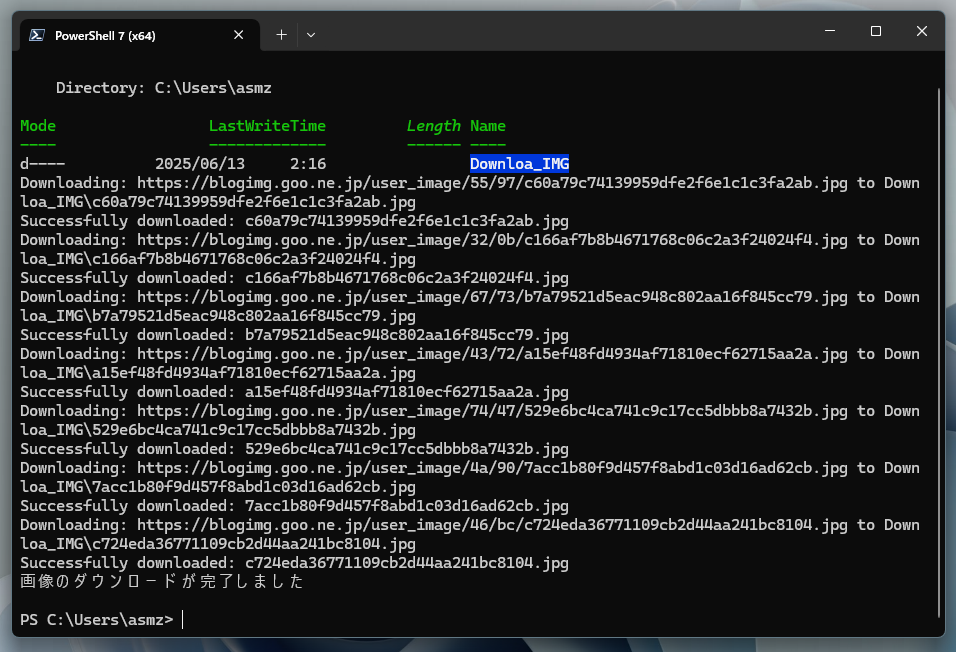Minimize the terminal window
Screen dimensions: 956x652
tap(830, 31)
